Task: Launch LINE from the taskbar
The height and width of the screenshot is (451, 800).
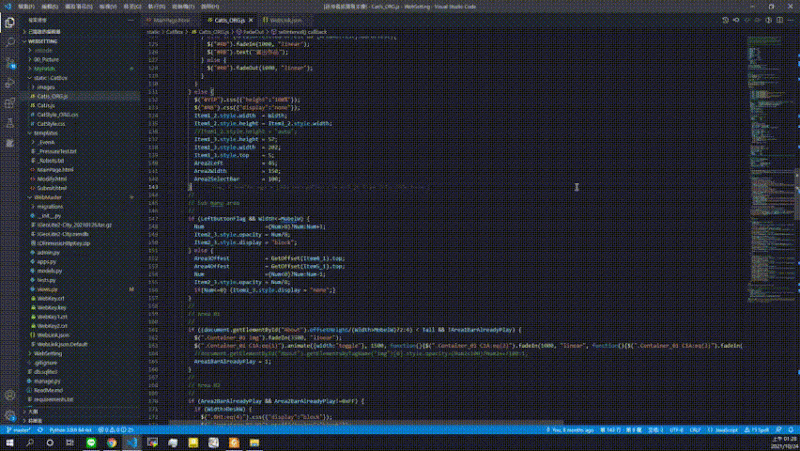Action: point(91,442)
